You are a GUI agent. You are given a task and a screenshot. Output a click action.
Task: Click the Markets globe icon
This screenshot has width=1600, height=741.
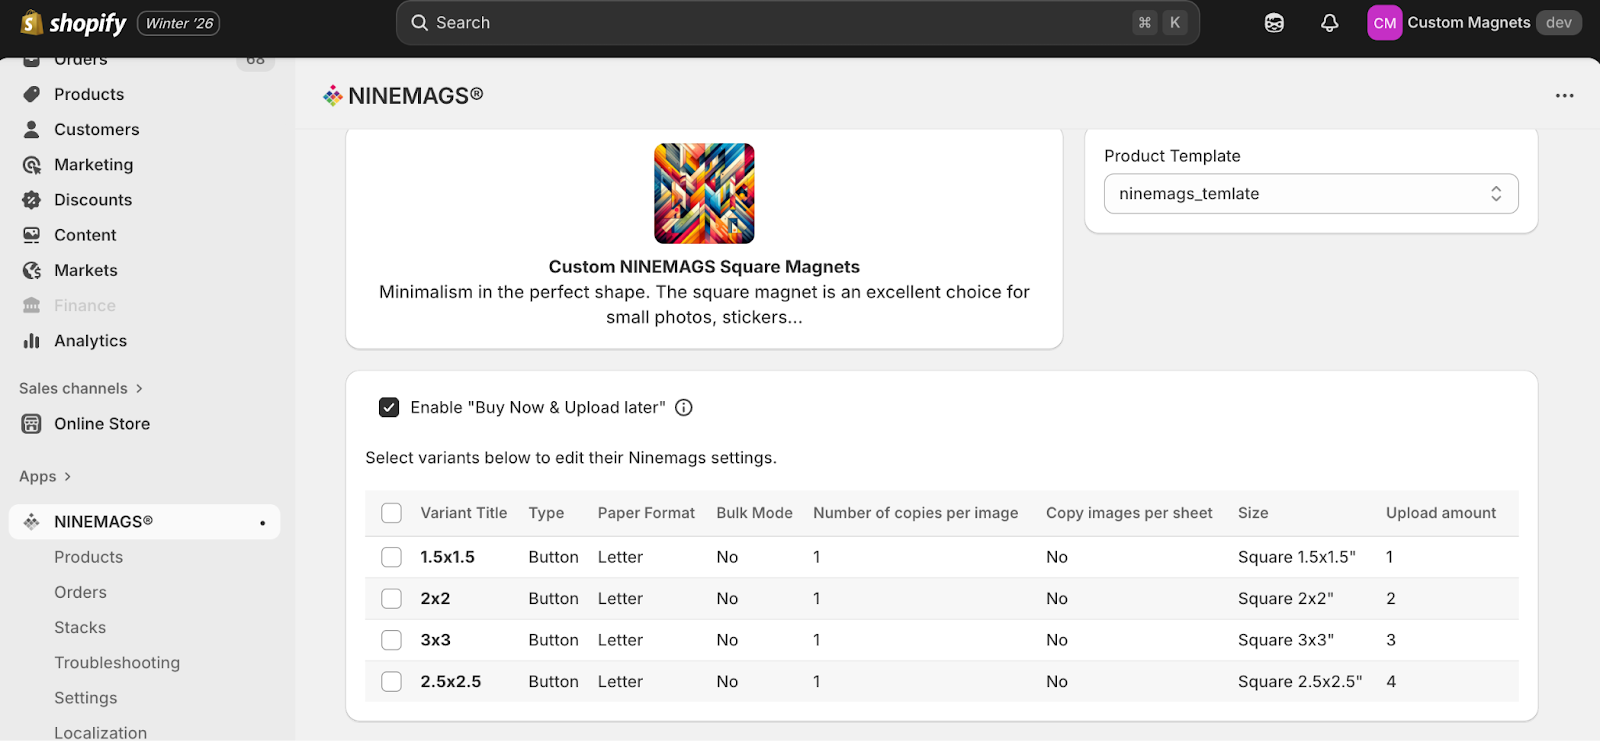click(x=32, y=270)
